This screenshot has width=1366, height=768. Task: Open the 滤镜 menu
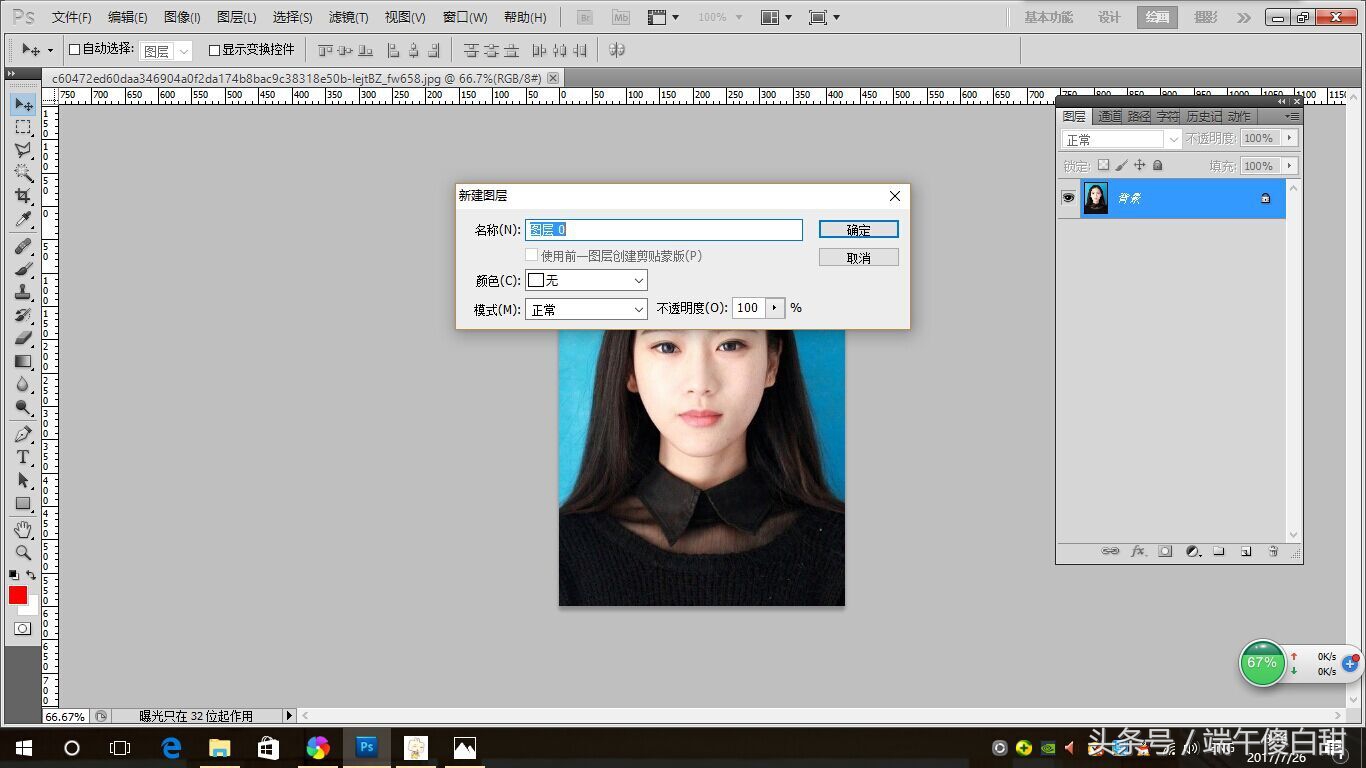pyautogui.click(x=348, y=17)
